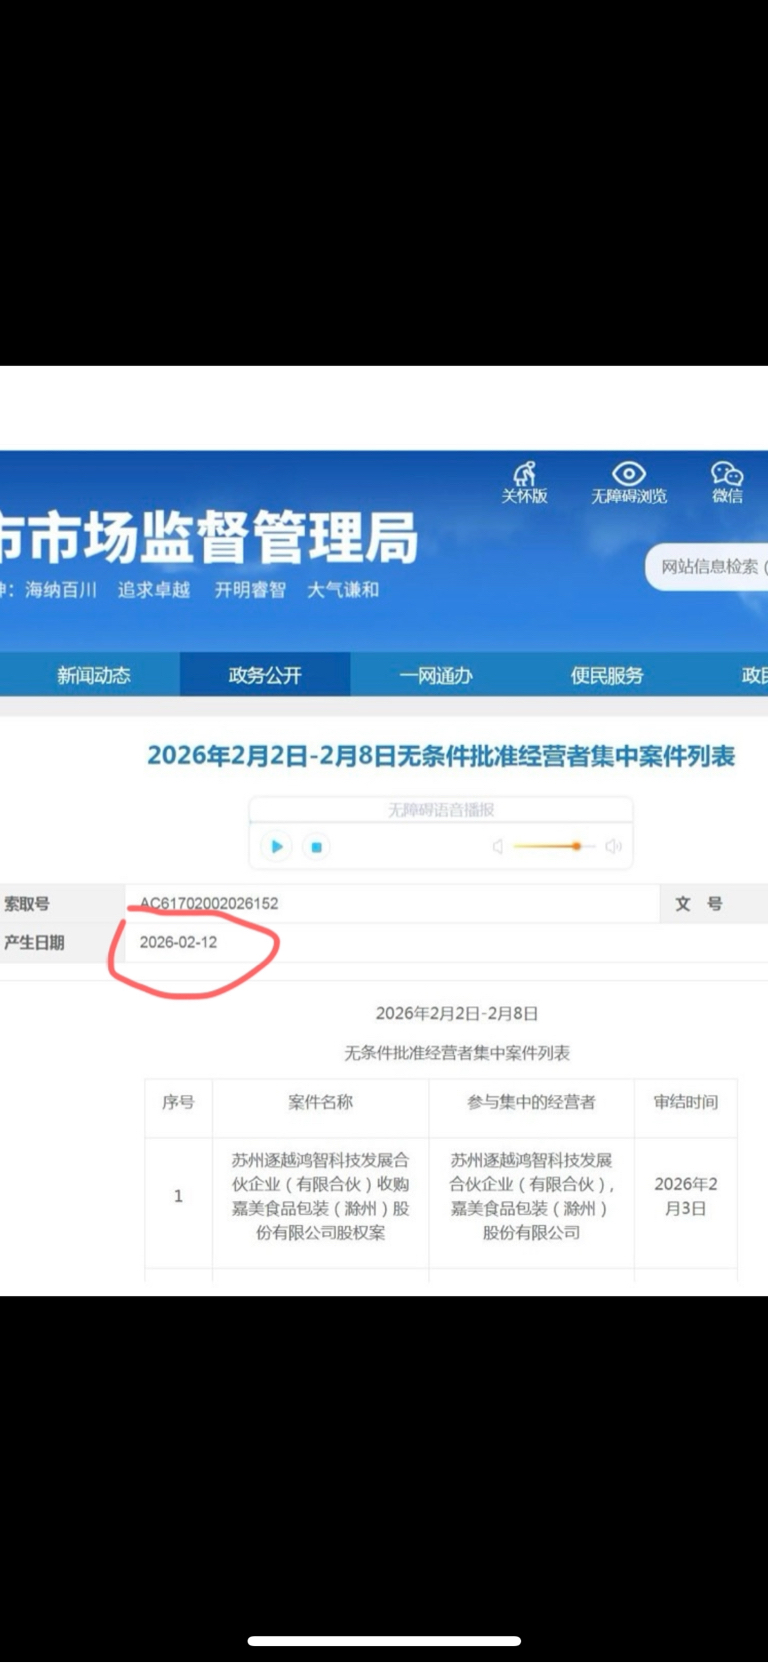Screen dimensions: 768x1663
Task: Click the subtitle 2026年2月2日-2月8日
Action: [x=457, y=1013]
